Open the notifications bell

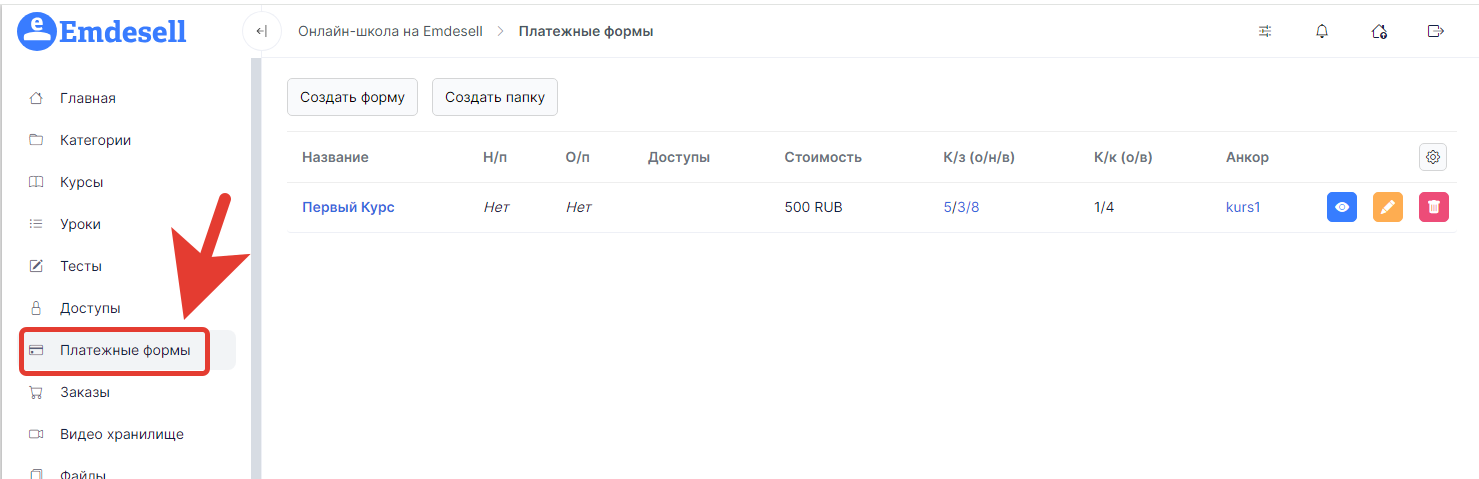click(x=1322, y=31)
